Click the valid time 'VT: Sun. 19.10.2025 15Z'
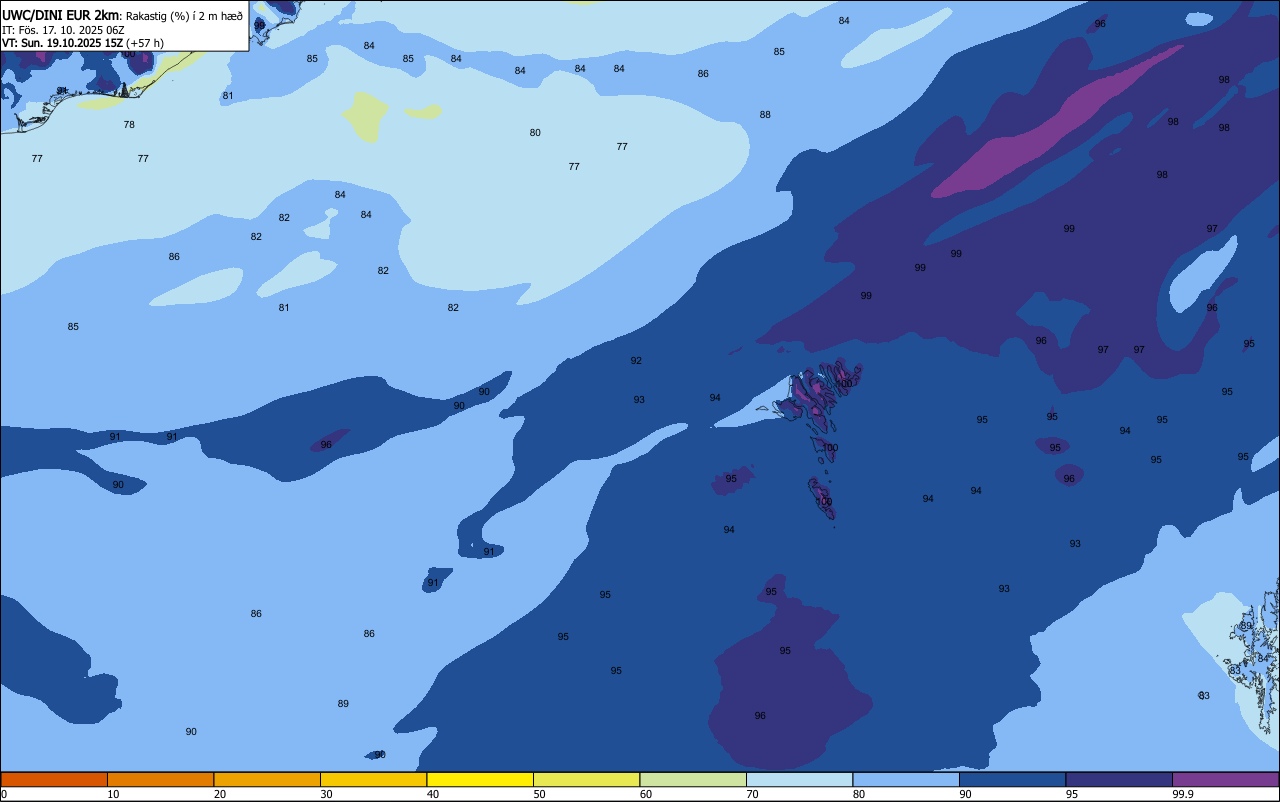This screenshot has width=1280, height=802. 62,43
